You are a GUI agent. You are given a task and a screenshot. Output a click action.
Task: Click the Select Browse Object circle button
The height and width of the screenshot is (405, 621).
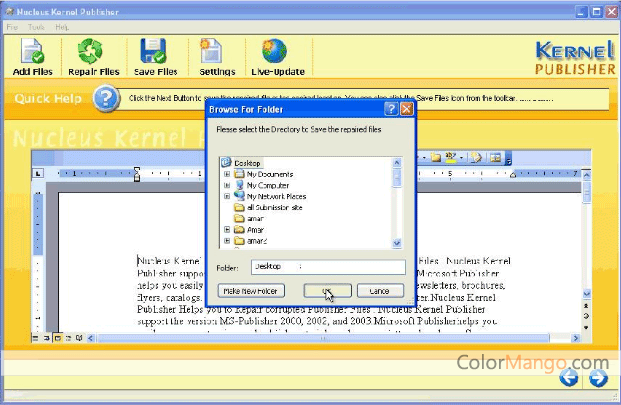coord(587,316)
